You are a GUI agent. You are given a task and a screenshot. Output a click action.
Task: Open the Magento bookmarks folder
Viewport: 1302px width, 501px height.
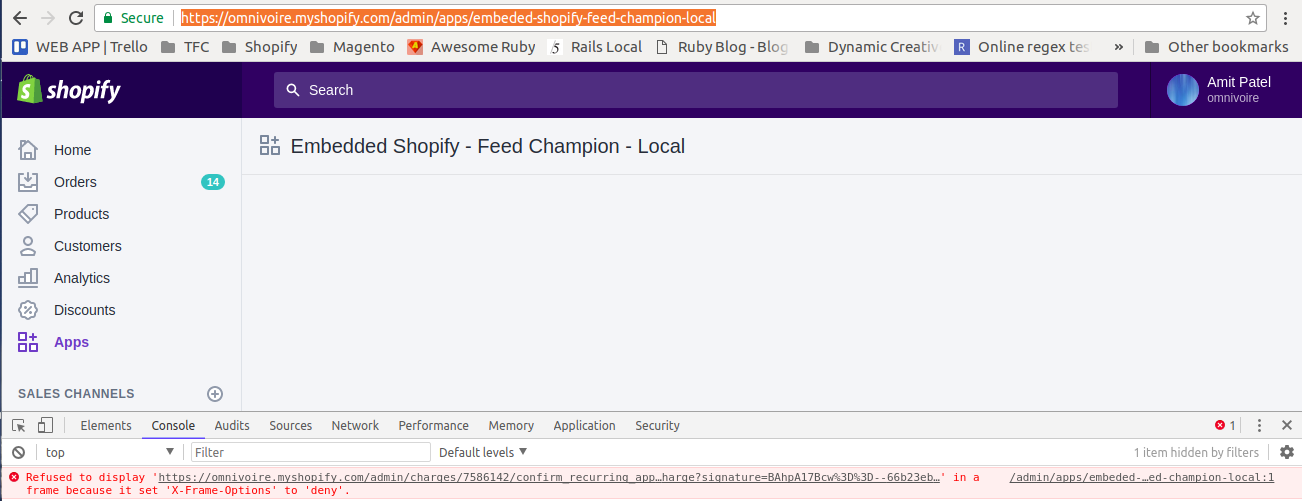coord(352,47)
